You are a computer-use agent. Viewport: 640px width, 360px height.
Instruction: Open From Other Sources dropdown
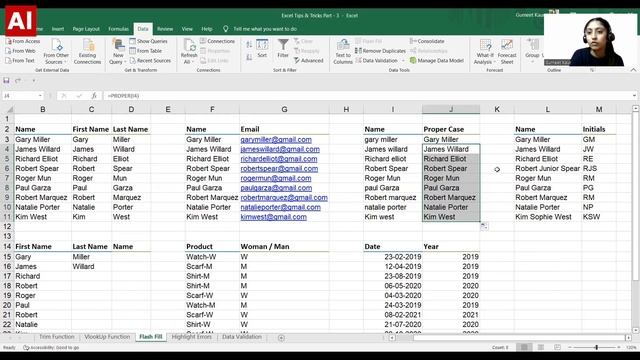pos(56,51)
